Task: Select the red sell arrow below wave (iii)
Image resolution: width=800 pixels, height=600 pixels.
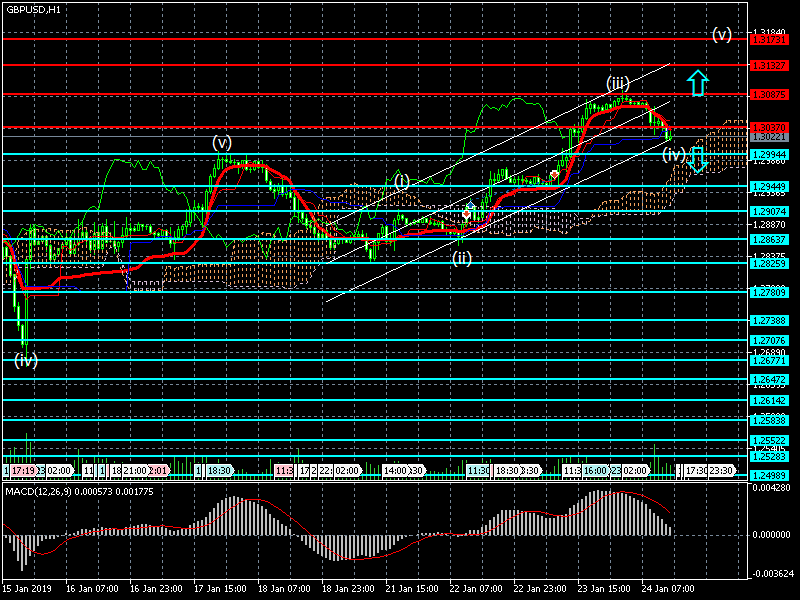Action: click(554, 174)
